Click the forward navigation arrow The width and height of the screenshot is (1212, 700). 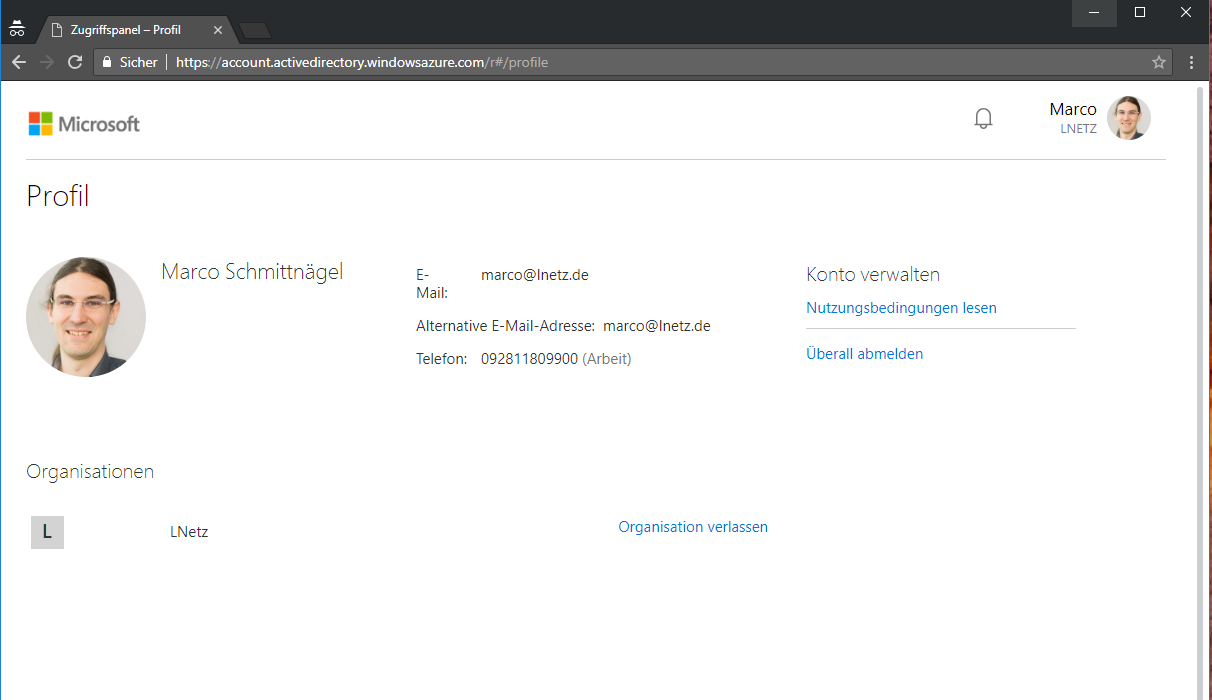coord(46,62)
